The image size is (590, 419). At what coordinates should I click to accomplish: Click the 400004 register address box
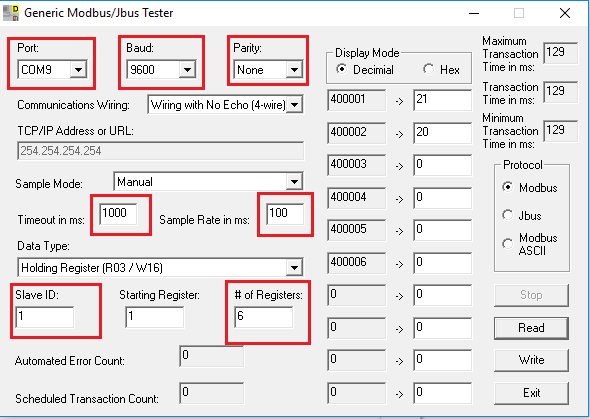357,198
